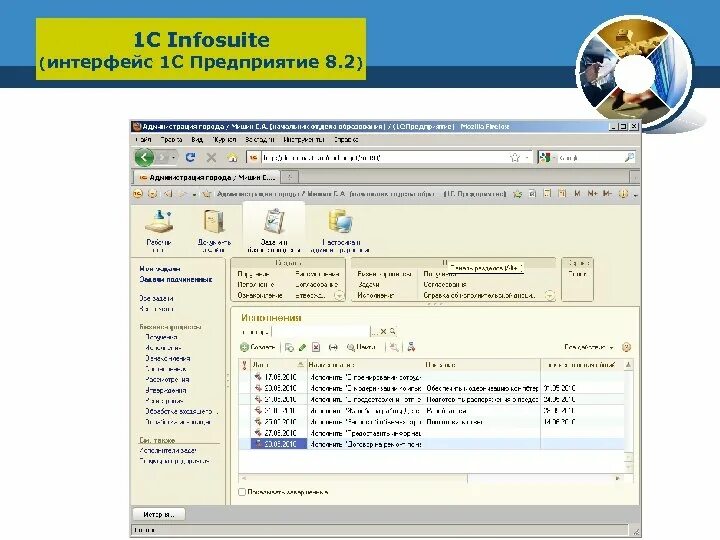Image resolution: width=720 pixels, height=540 pixels.
Task: Open address bar history dropdown arrow
Action: pos(527,158)
